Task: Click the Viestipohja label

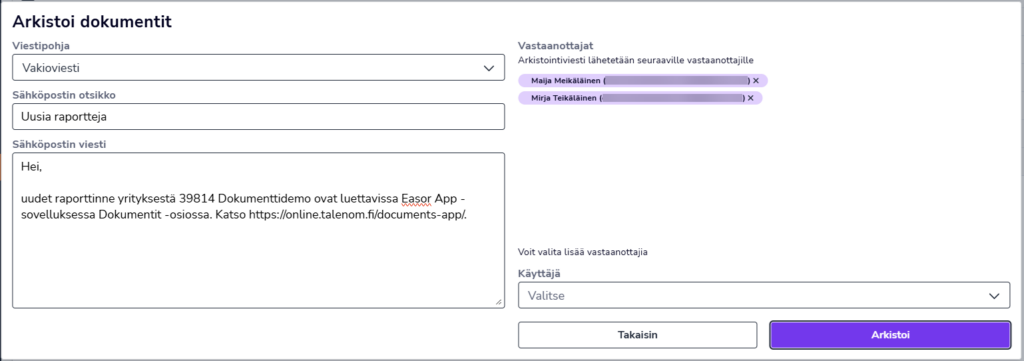Action: (x=41, y=46)
